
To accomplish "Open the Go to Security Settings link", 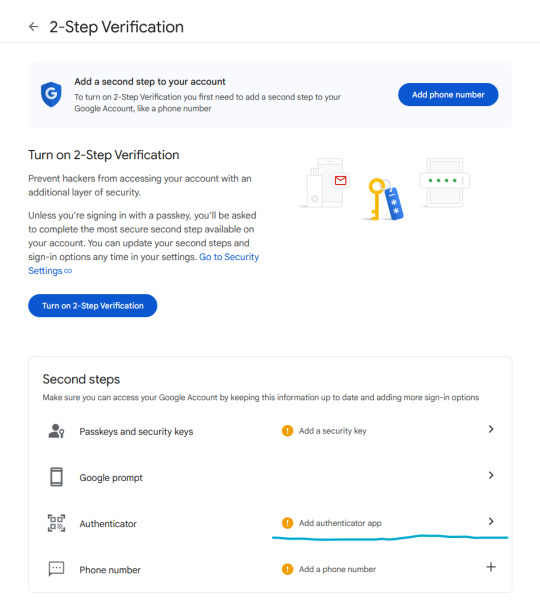I will click(144, 264).
